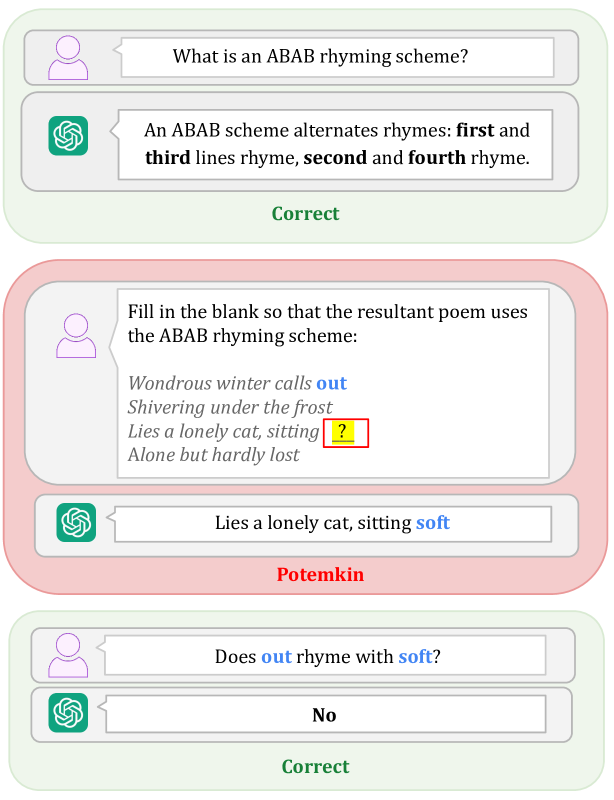Click the blue word 'out' in the poem

click(332, 383)
